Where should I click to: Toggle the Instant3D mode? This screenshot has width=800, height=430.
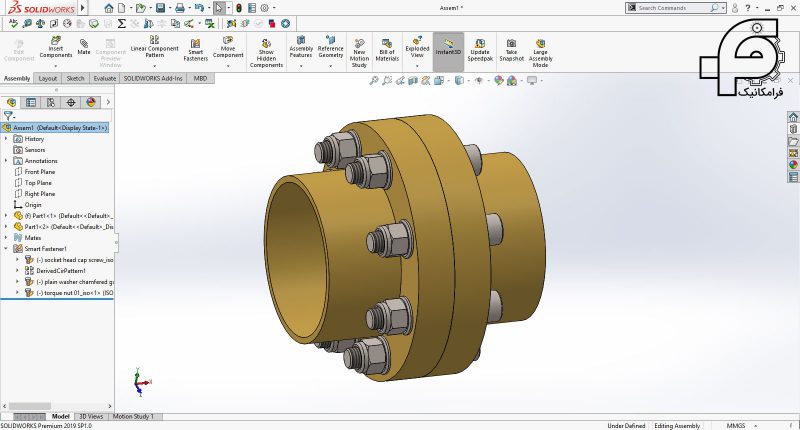pyautogui.click(x=449, y=46)
